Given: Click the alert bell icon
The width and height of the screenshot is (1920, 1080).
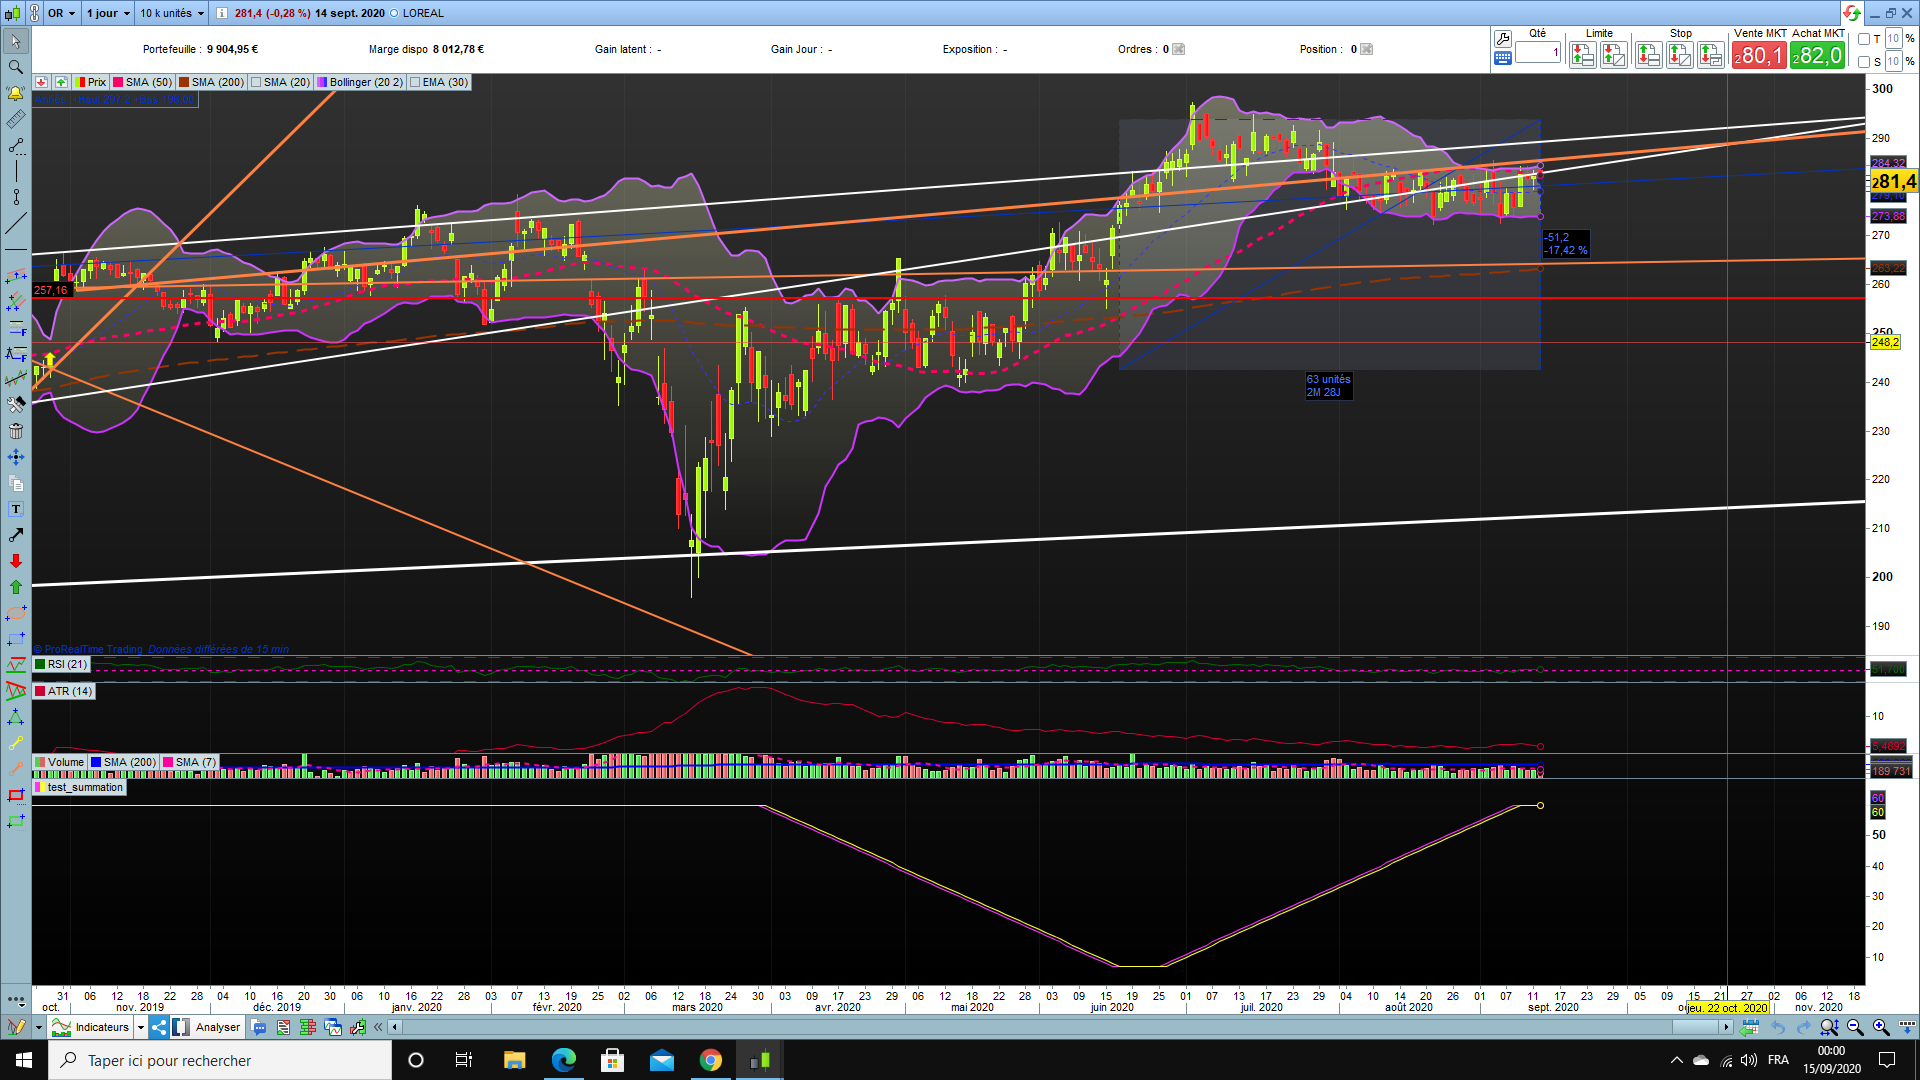Looking at the screenshot, I should pyautogui.click(x=15, y=93).
